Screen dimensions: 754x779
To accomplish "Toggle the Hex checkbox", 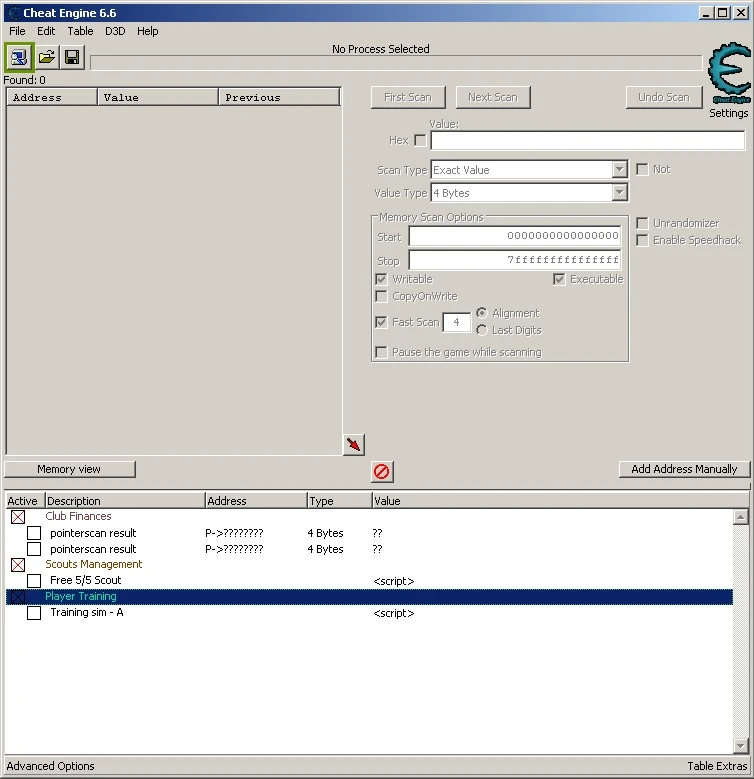I will 420,141.
